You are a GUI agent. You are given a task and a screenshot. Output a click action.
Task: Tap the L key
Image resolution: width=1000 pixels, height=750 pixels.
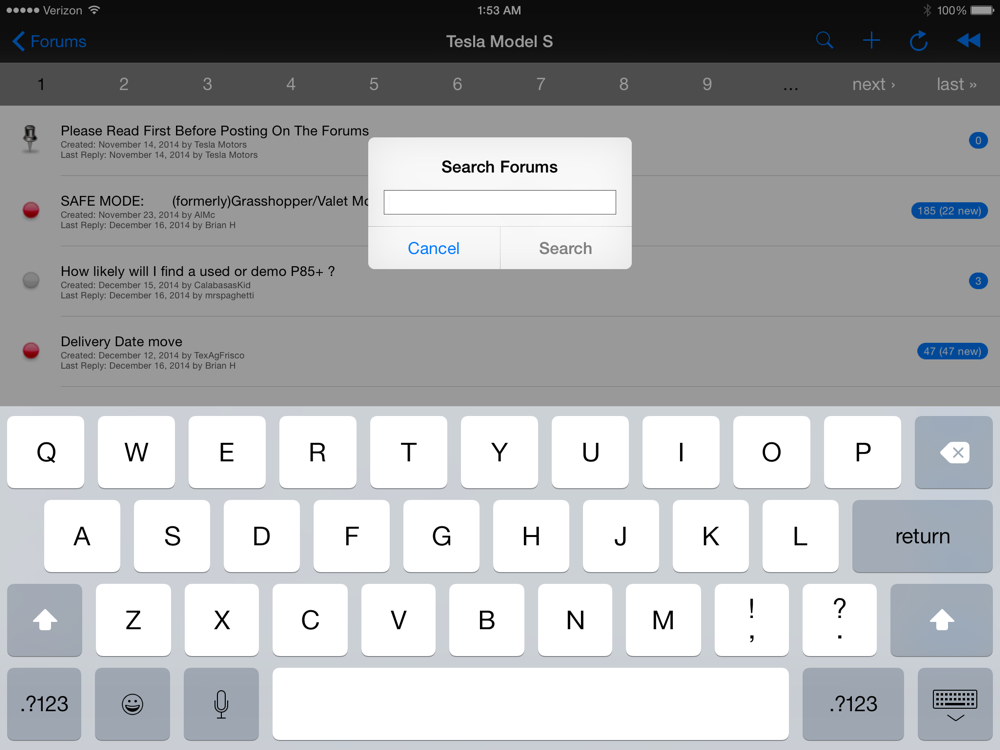coord(800,536)
